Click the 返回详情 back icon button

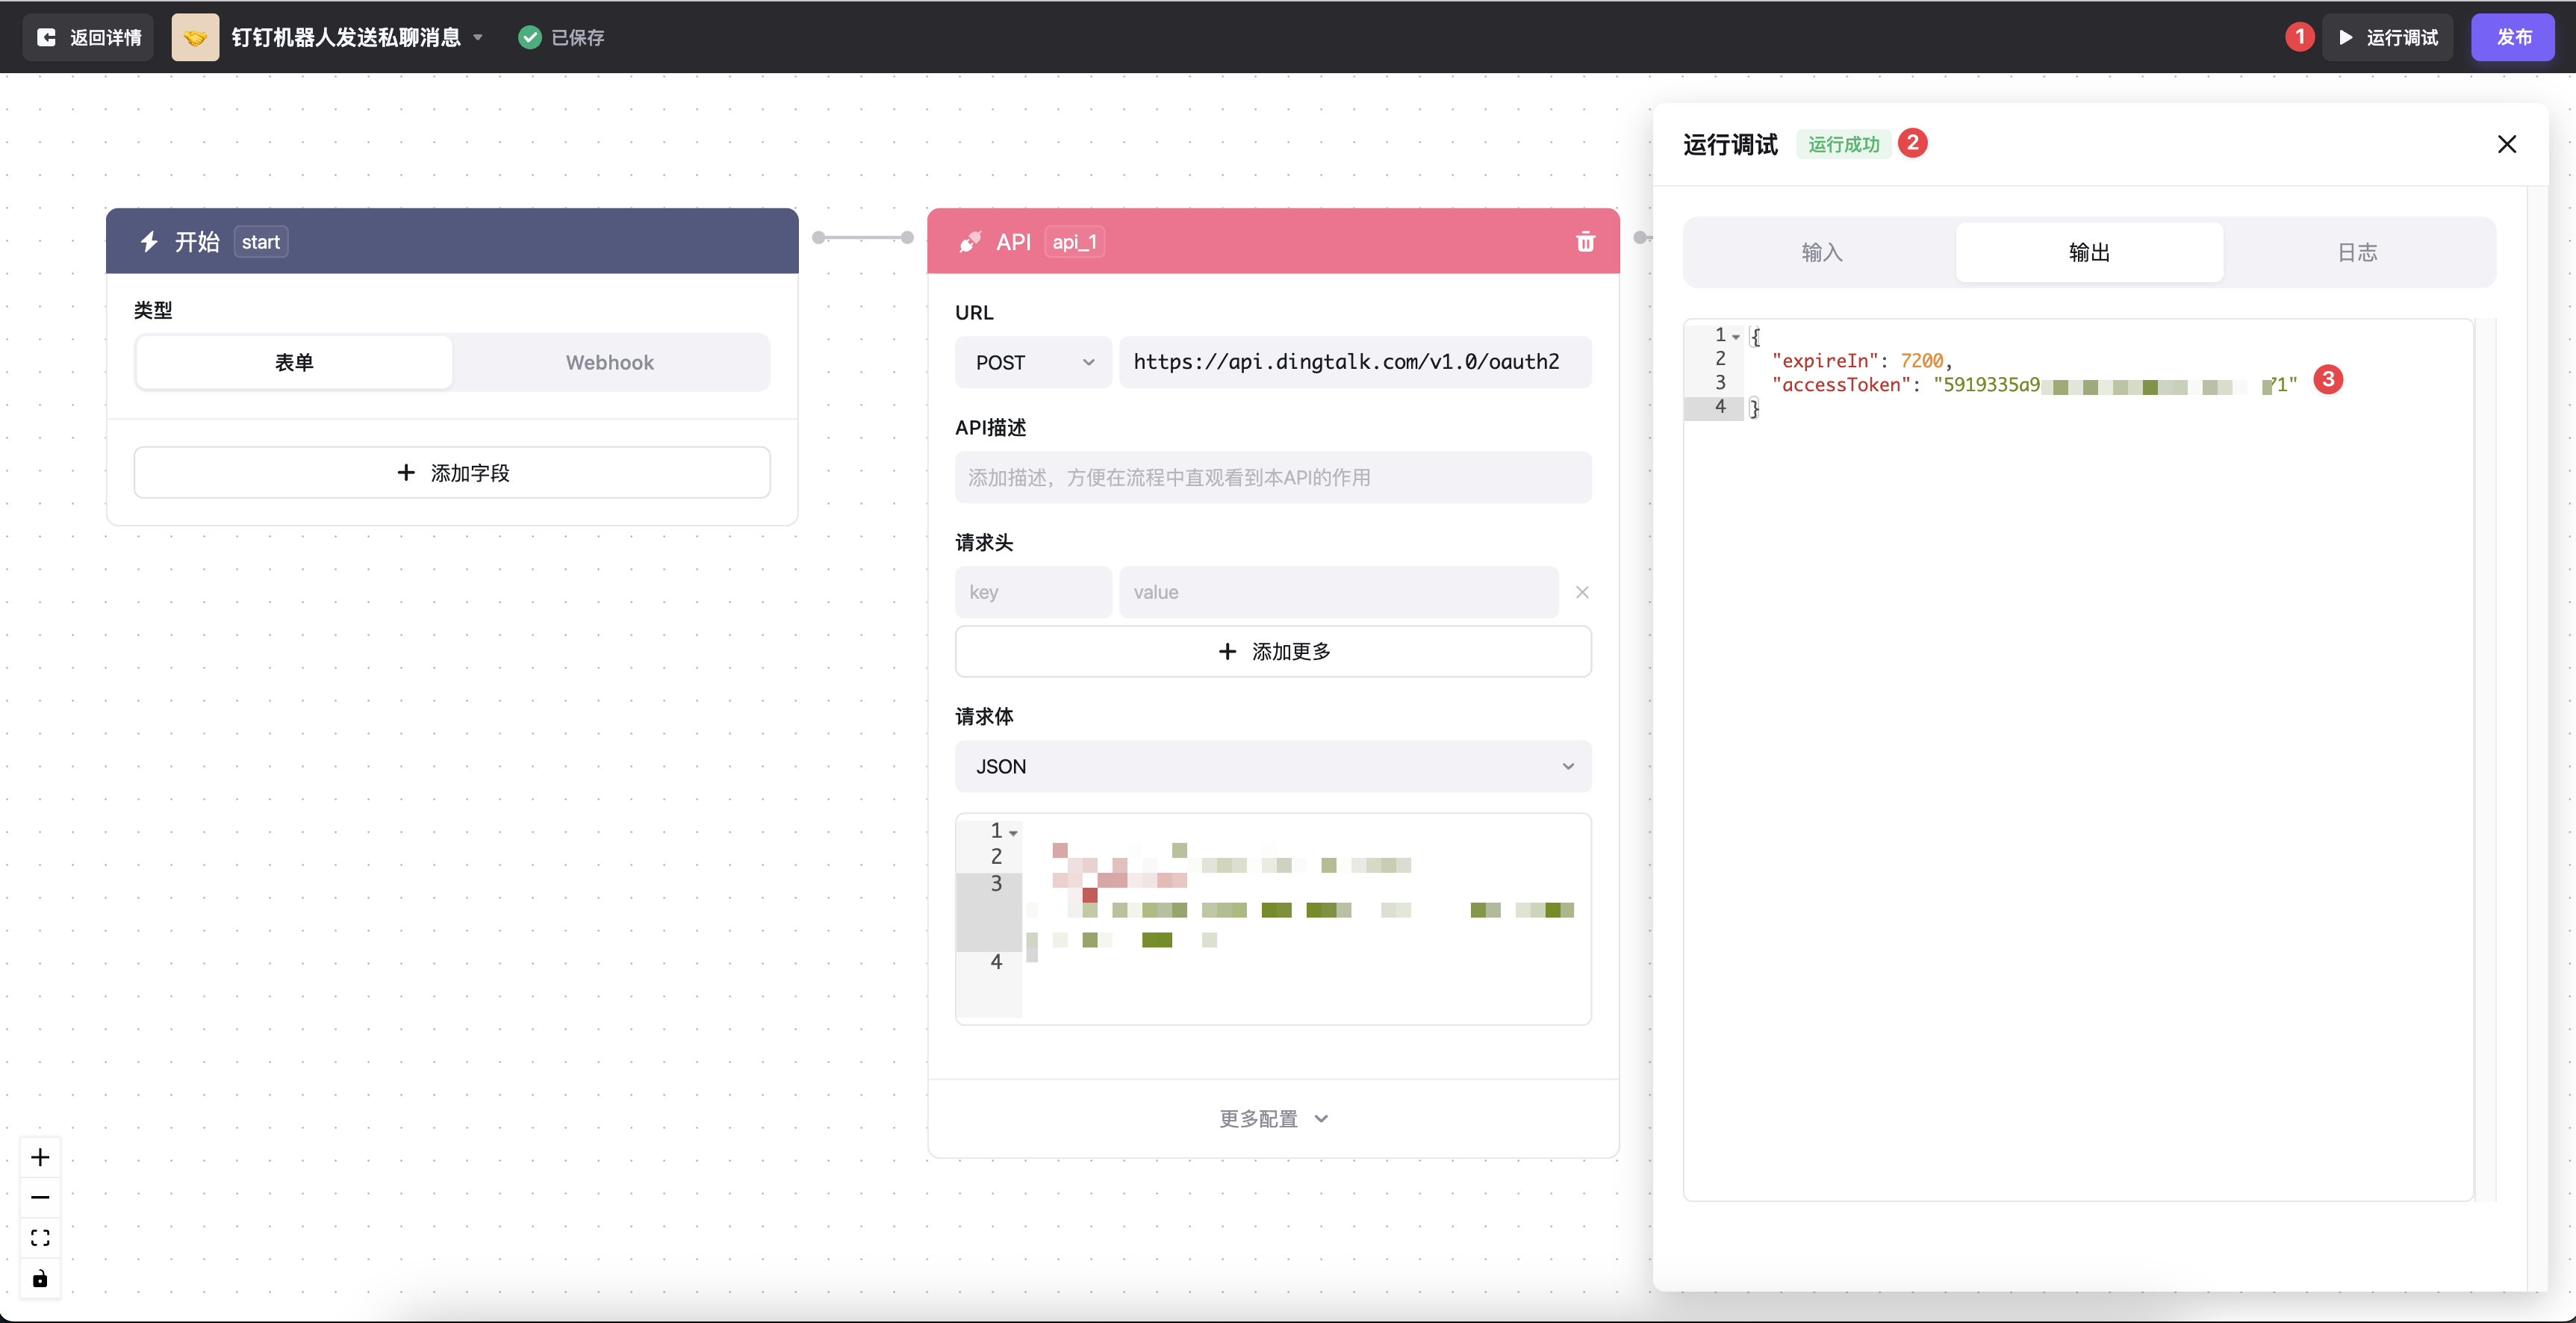pos(88,37)
